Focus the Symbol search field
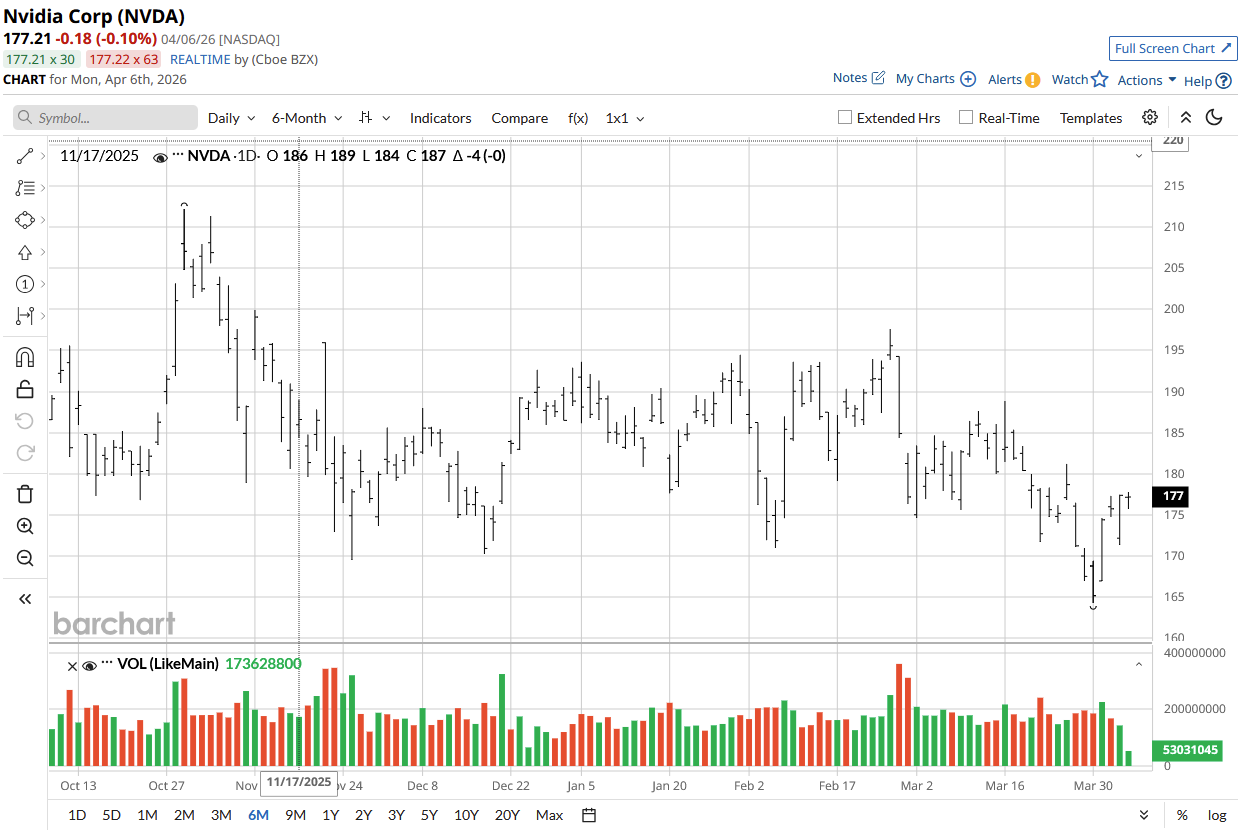1245x840 pixels. pos(105,117)
